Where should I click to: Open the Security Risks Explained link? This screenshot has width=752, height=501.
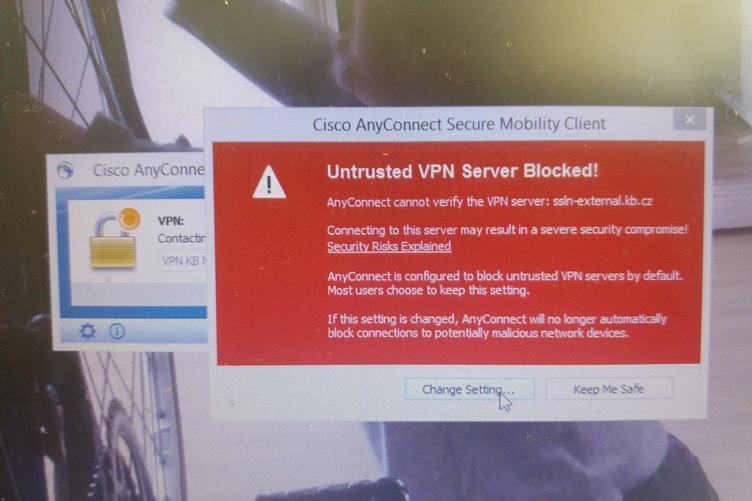(389, 246)
